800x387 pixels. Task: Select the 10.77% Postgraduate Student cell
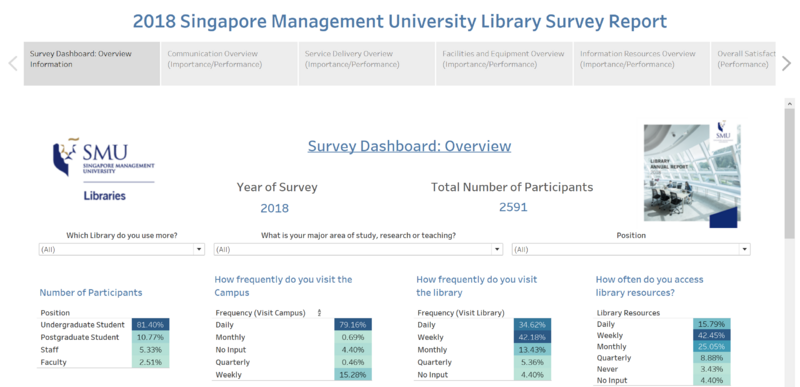click(151, 337)
